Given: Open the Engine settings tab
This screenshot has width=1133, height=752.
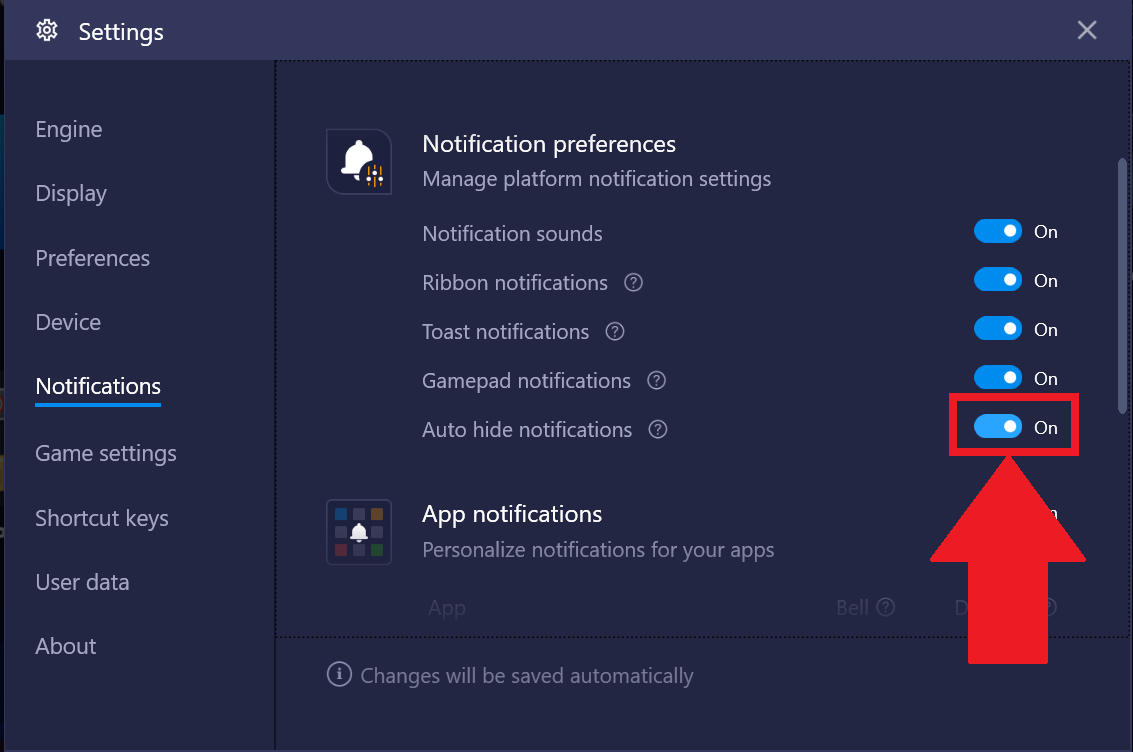Looking at the screenshot, I should point(69,129).
